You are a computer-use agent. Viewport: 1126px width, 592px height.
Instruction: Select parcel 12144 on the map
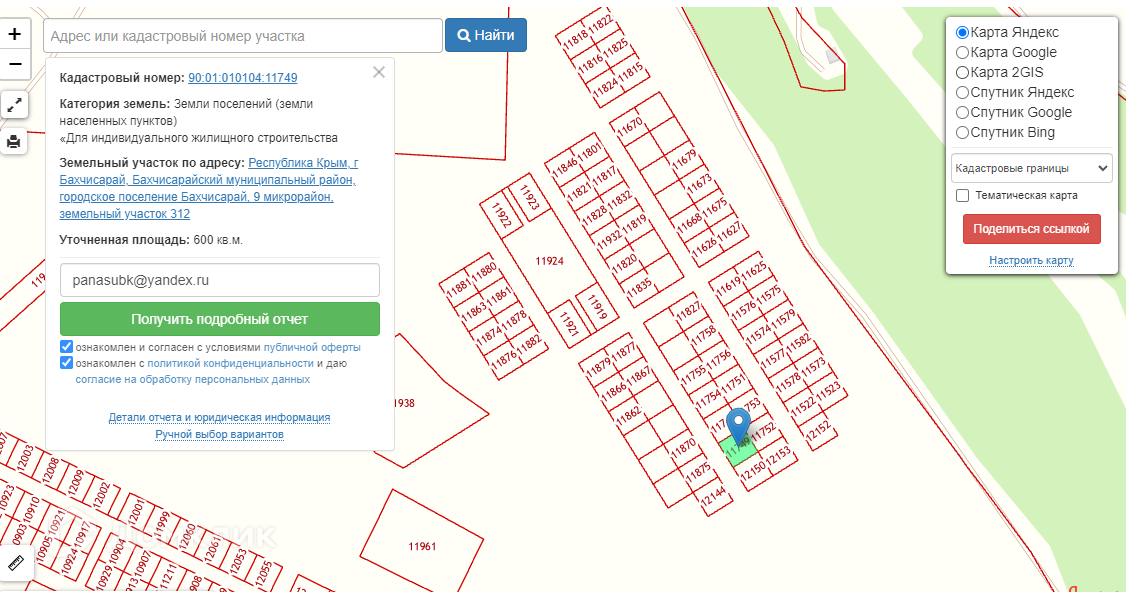pyautogui.click(x=714, y=497)
